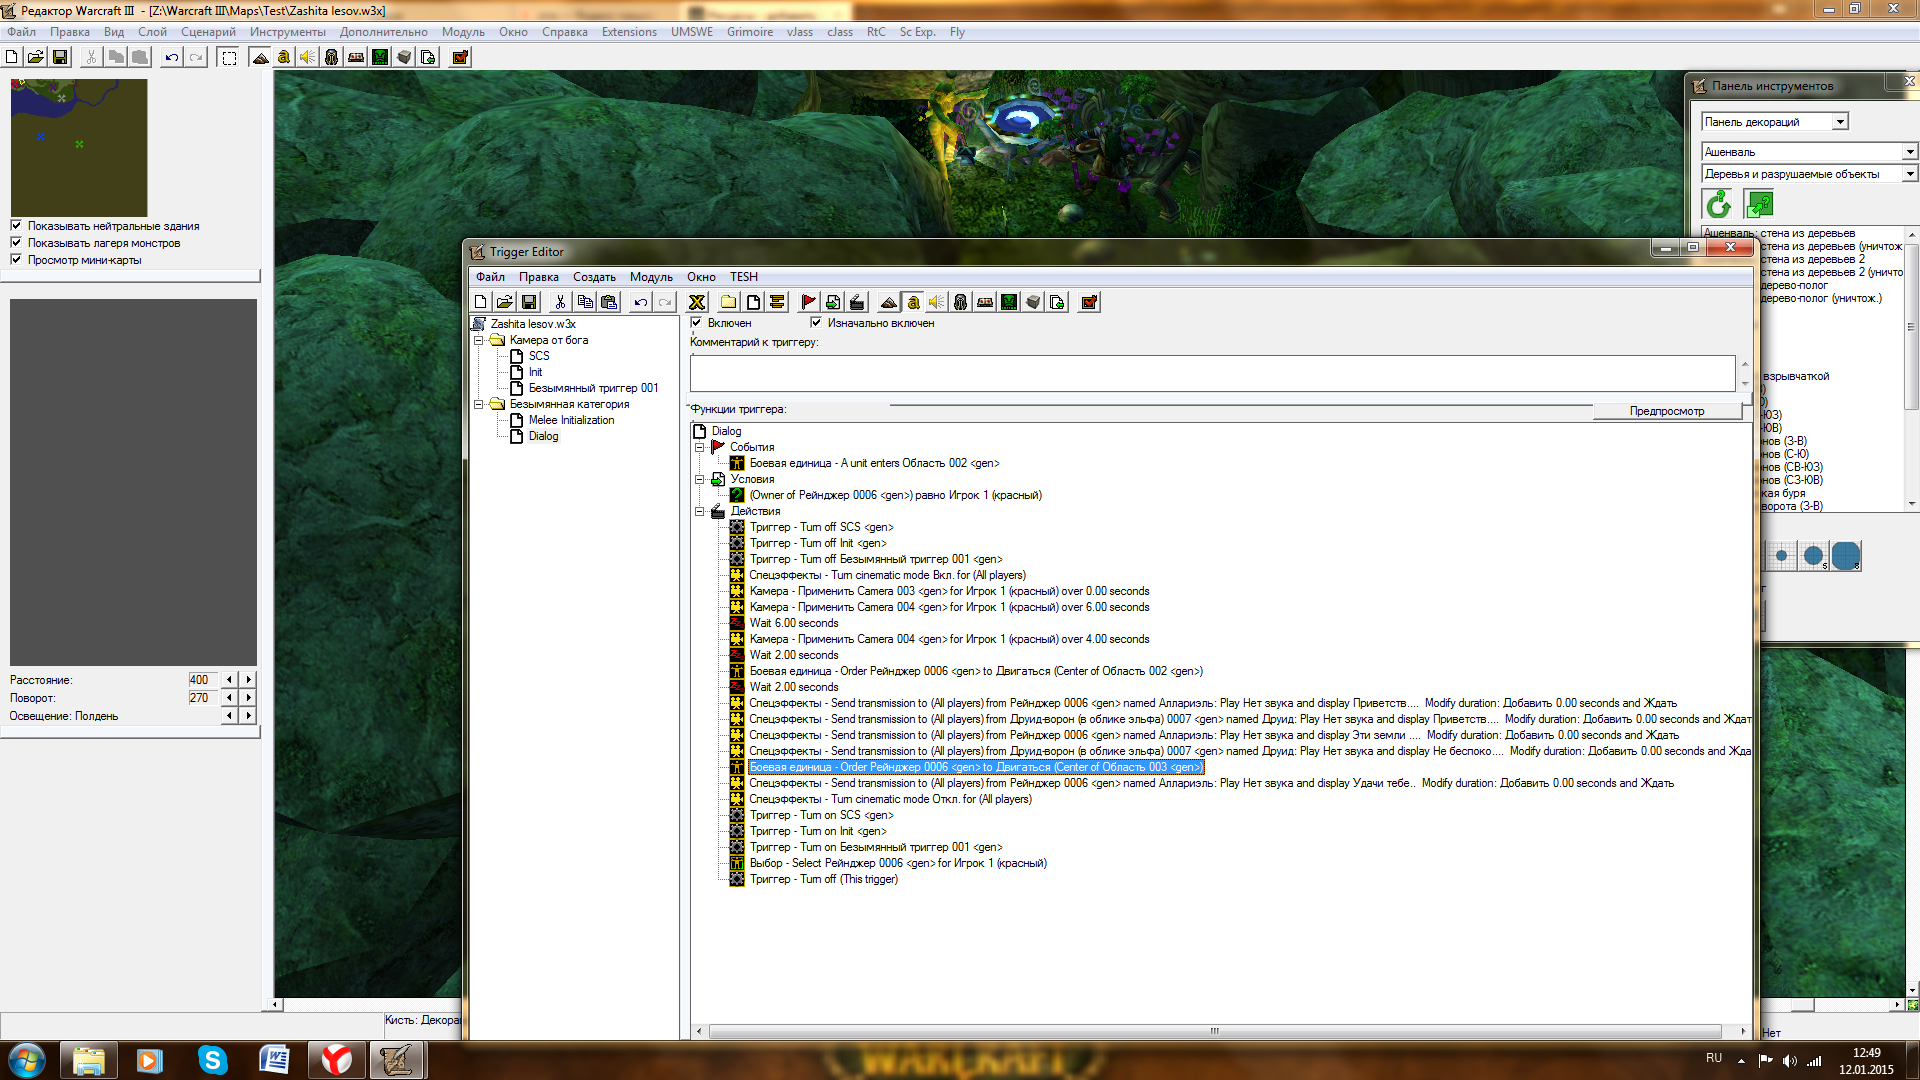Create new trigger category folder icon
Image resolution: width=1920 pixels, height=1080 pixels.
pyautogui.click(x=728, y=302)
